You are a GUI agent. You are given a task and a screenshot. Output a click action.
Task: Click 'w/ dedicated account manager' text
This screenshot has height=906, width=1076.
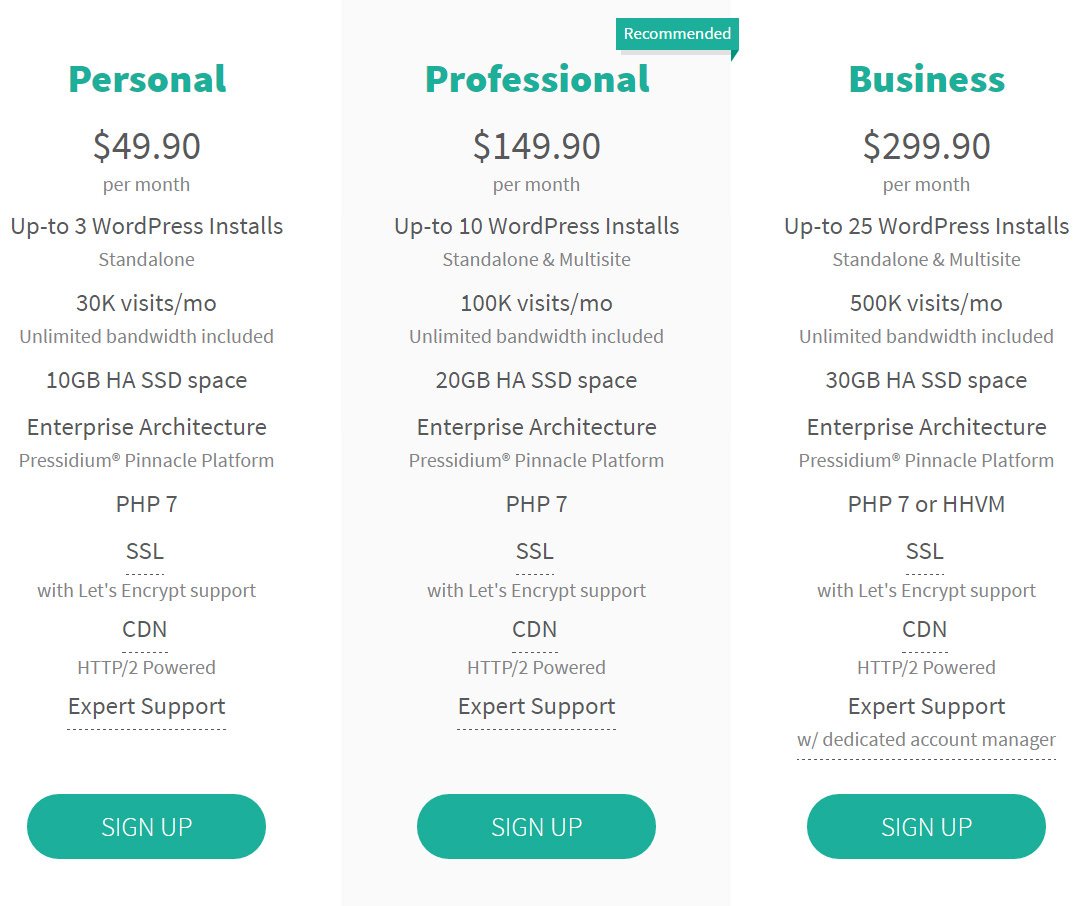(x=926, y=739)
